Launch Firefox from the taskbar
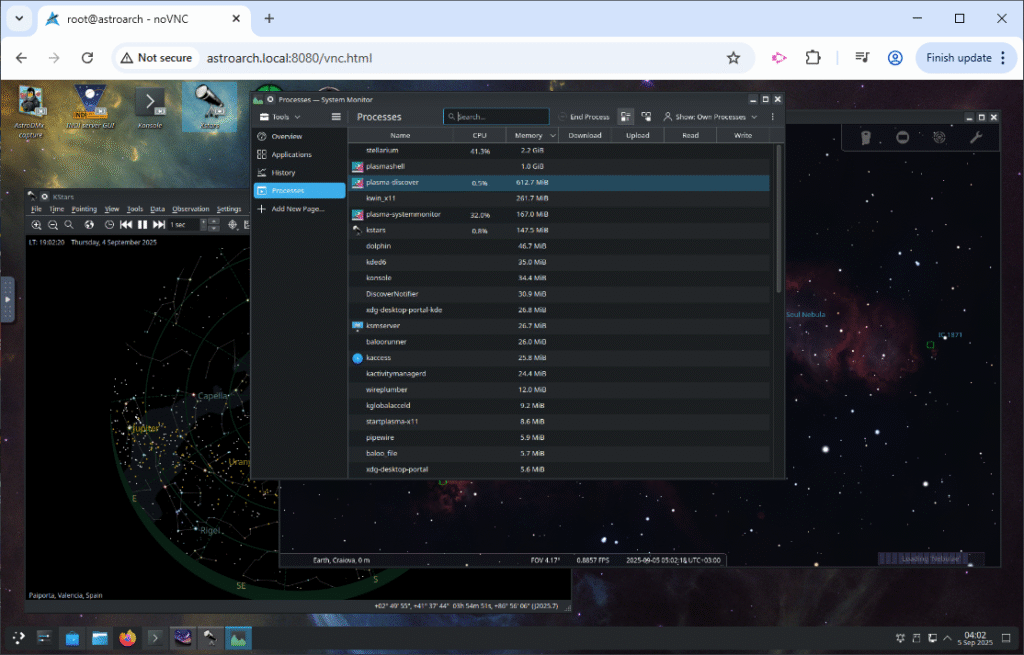This screenshot has width=1024, height=655. [x=127, y=637]
